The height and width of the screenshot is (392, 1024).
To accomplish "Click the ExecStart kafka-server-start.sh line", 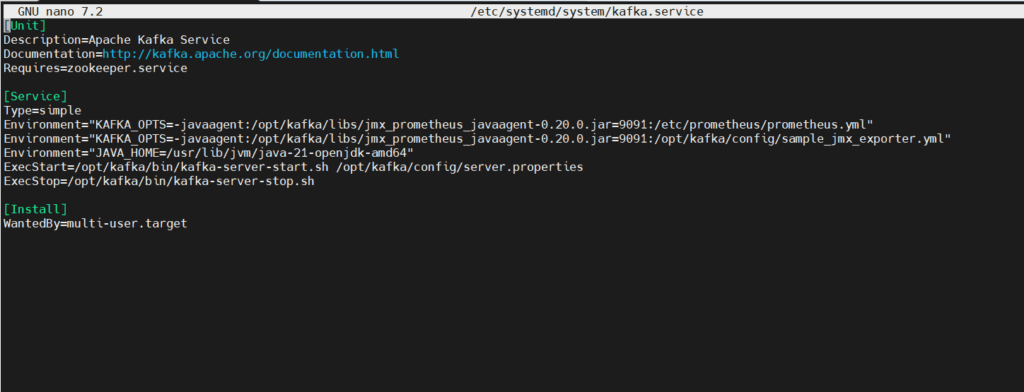I will (293, 167).
